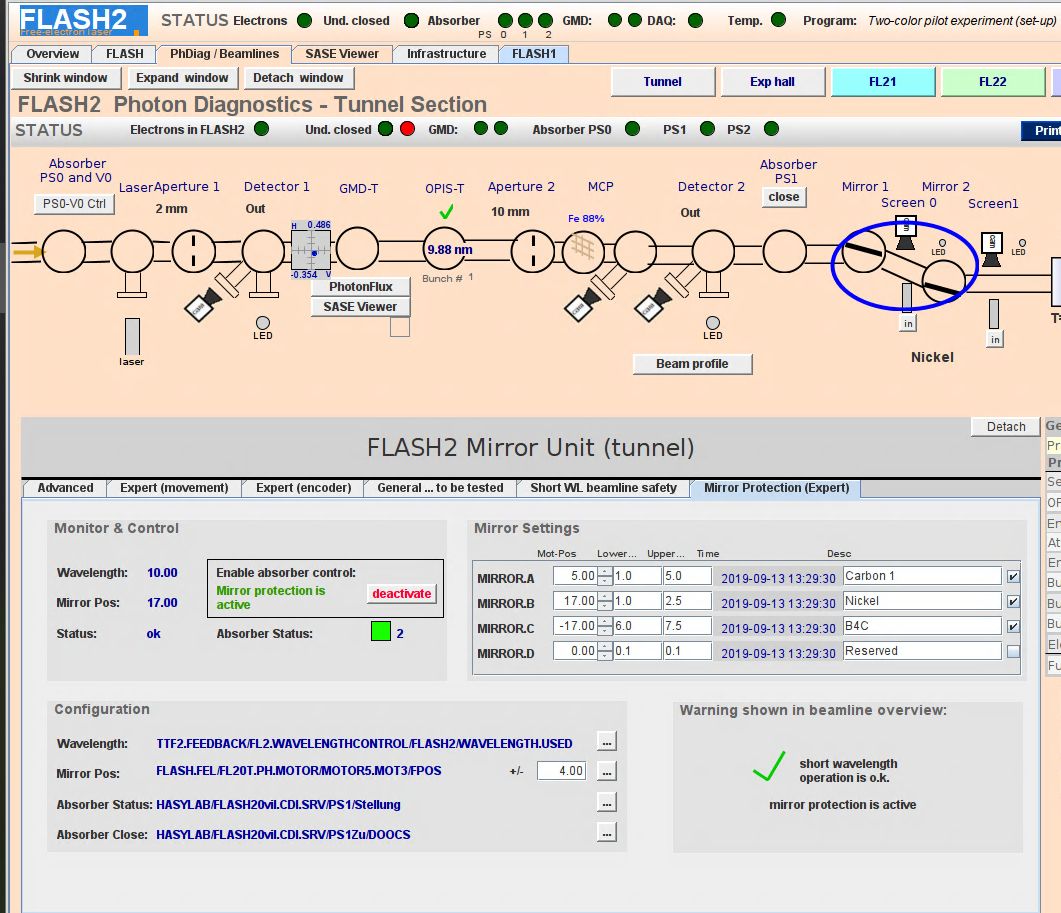
Task: Click the Screen 0 camera icon
Action: click(x=905, y=232)
